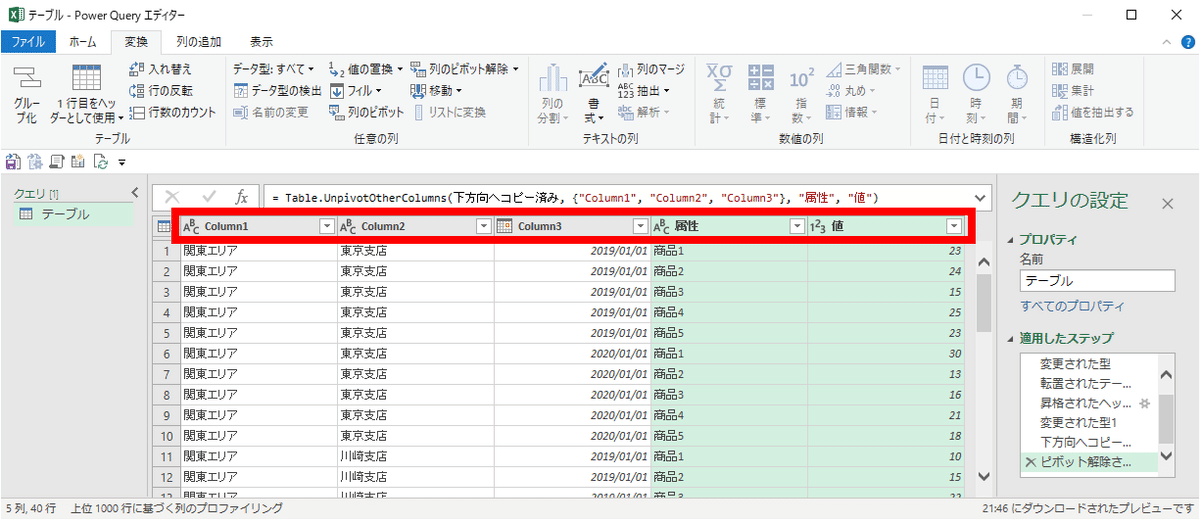The image size is (1200, 520).
Task: Click the help question mark icon
Action: (1188, 42)
